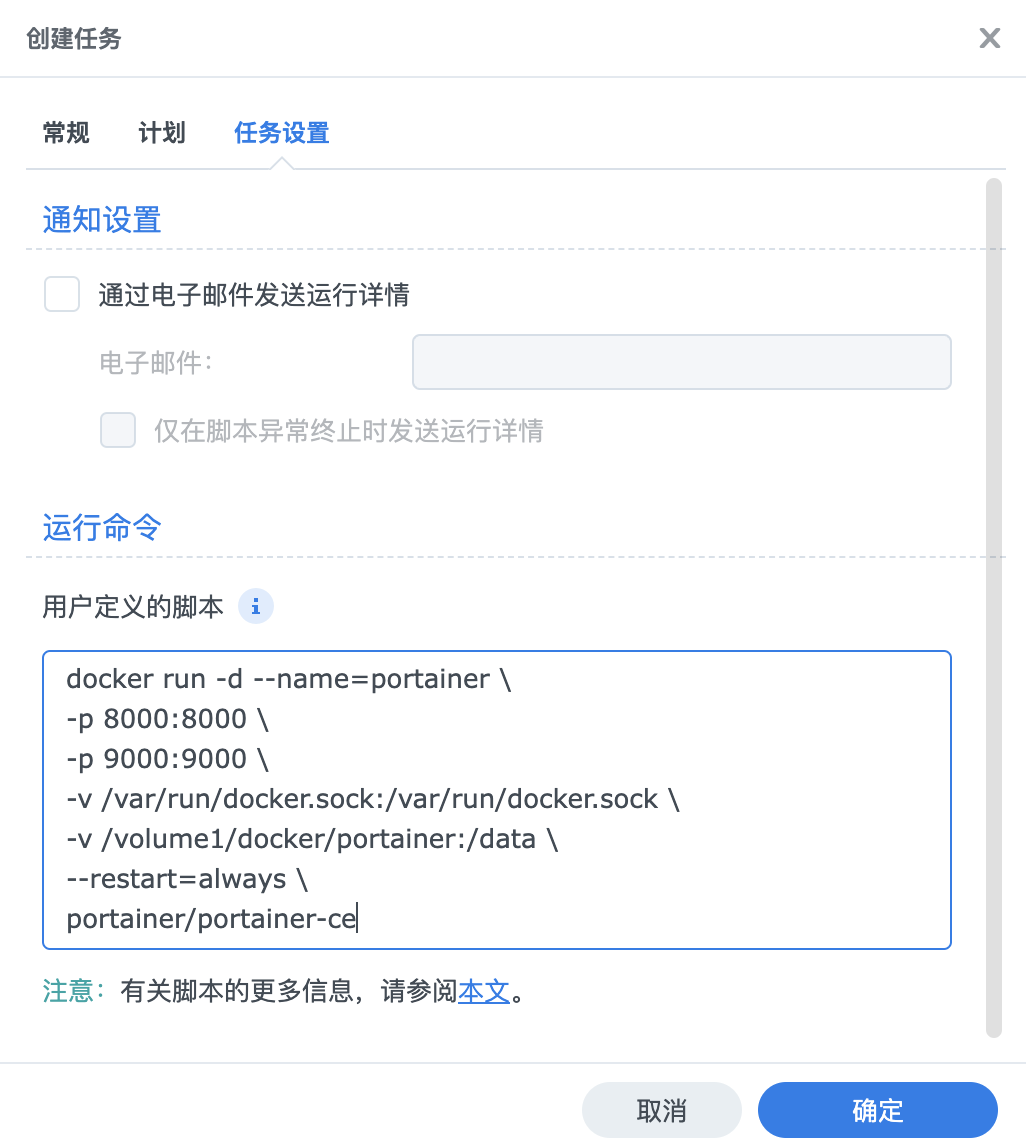Open the 本文 help link
Viewport: 1026px width, 1144px height.
click(x=484, y=992)
